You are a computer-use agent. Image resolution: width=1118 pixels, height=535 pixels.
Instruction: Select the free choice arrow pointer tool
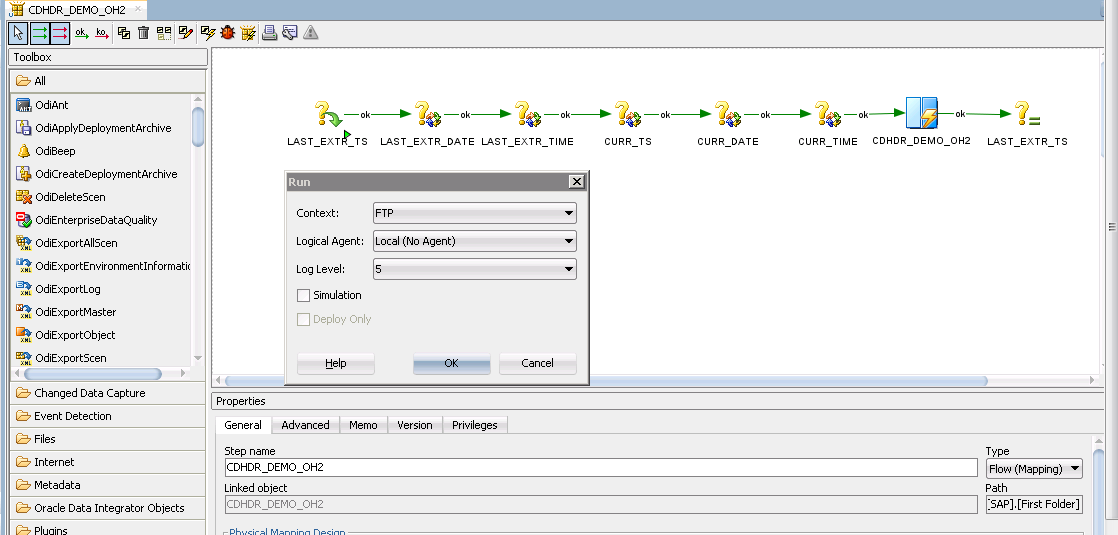19,33
